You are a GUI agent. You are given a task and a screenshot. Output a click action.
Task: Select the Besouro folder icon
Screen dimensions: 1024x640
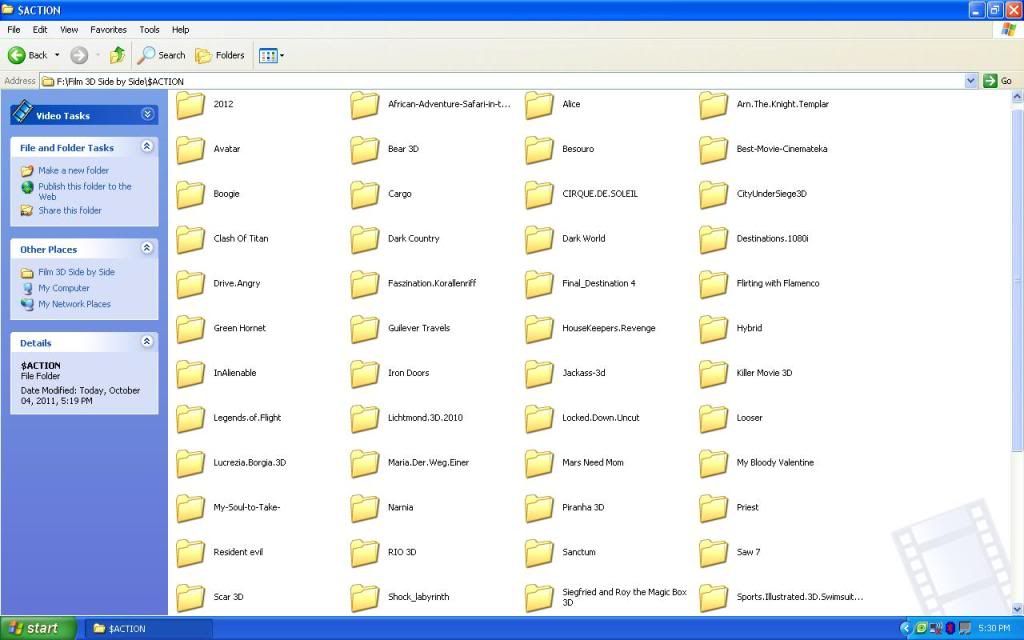(539, 150)
